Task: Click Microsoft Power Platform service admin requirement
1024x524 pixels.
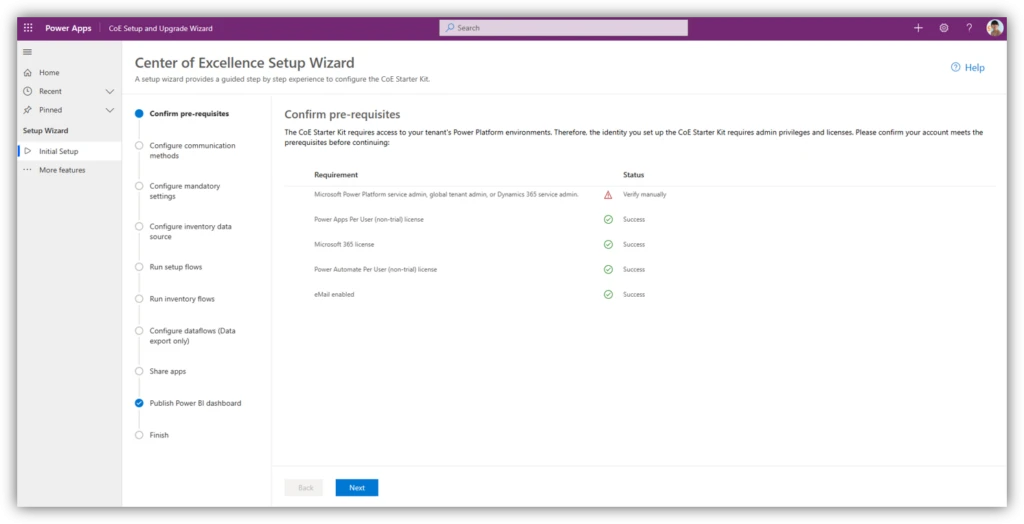Action: (x=446, y=195)
